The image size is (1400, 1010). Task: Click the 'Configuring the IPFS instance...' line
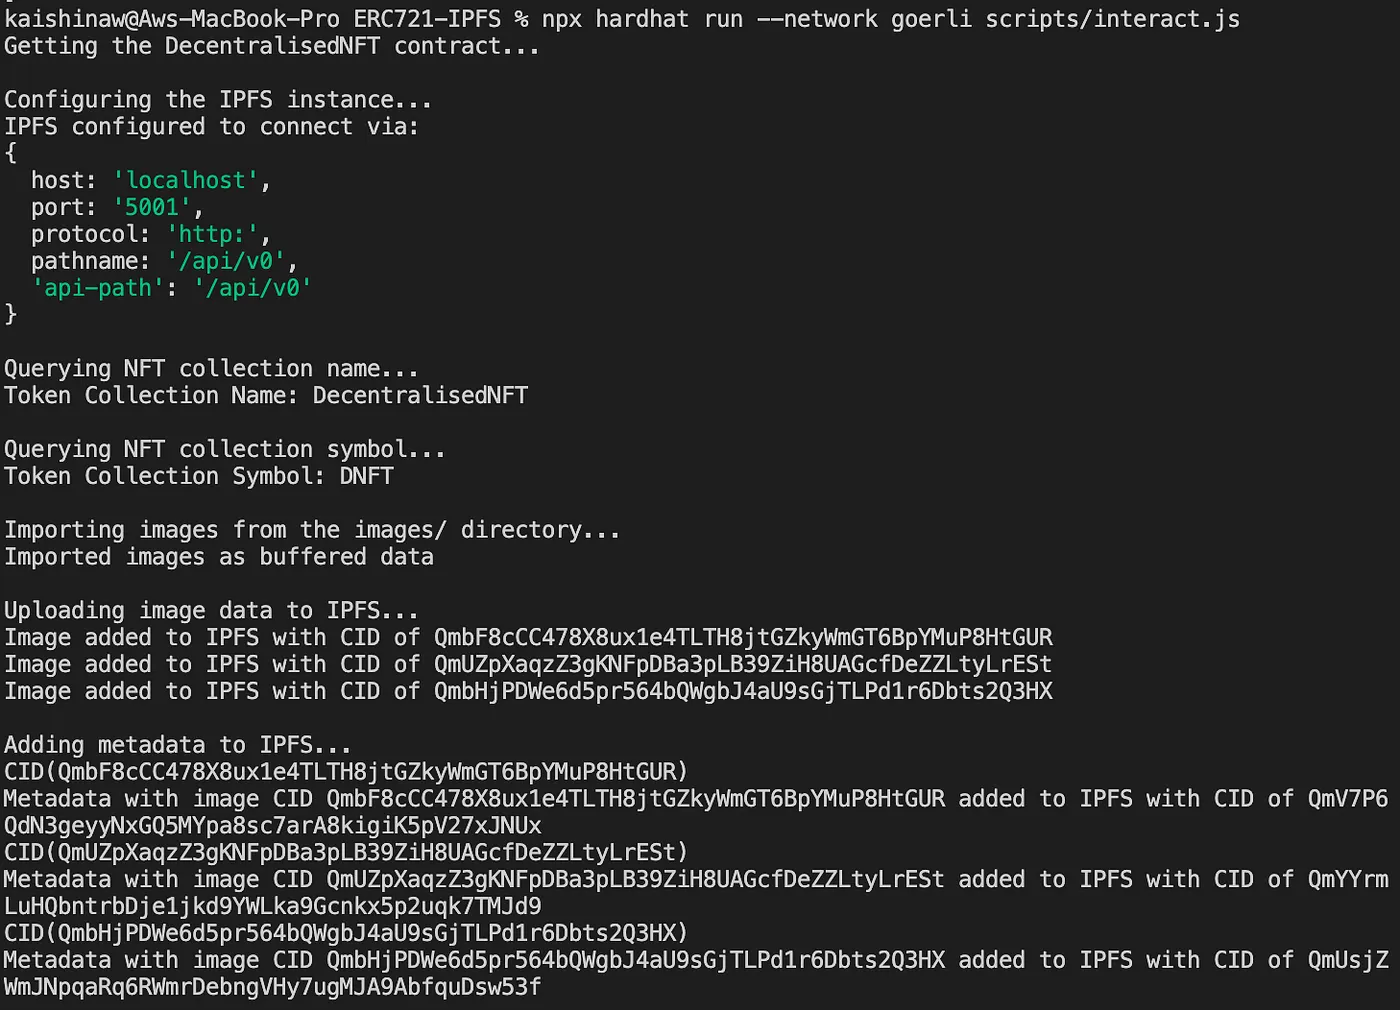coord(218,100)
